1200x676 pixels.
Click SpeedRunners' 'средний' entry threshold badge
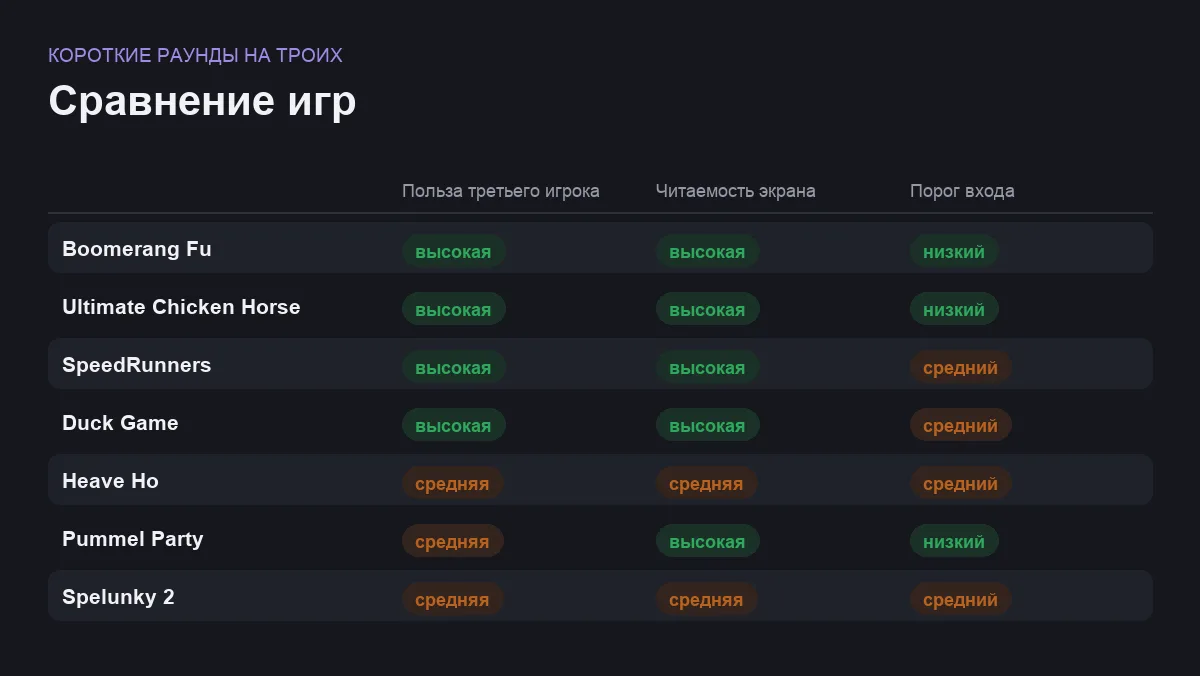tap(961, 368)
